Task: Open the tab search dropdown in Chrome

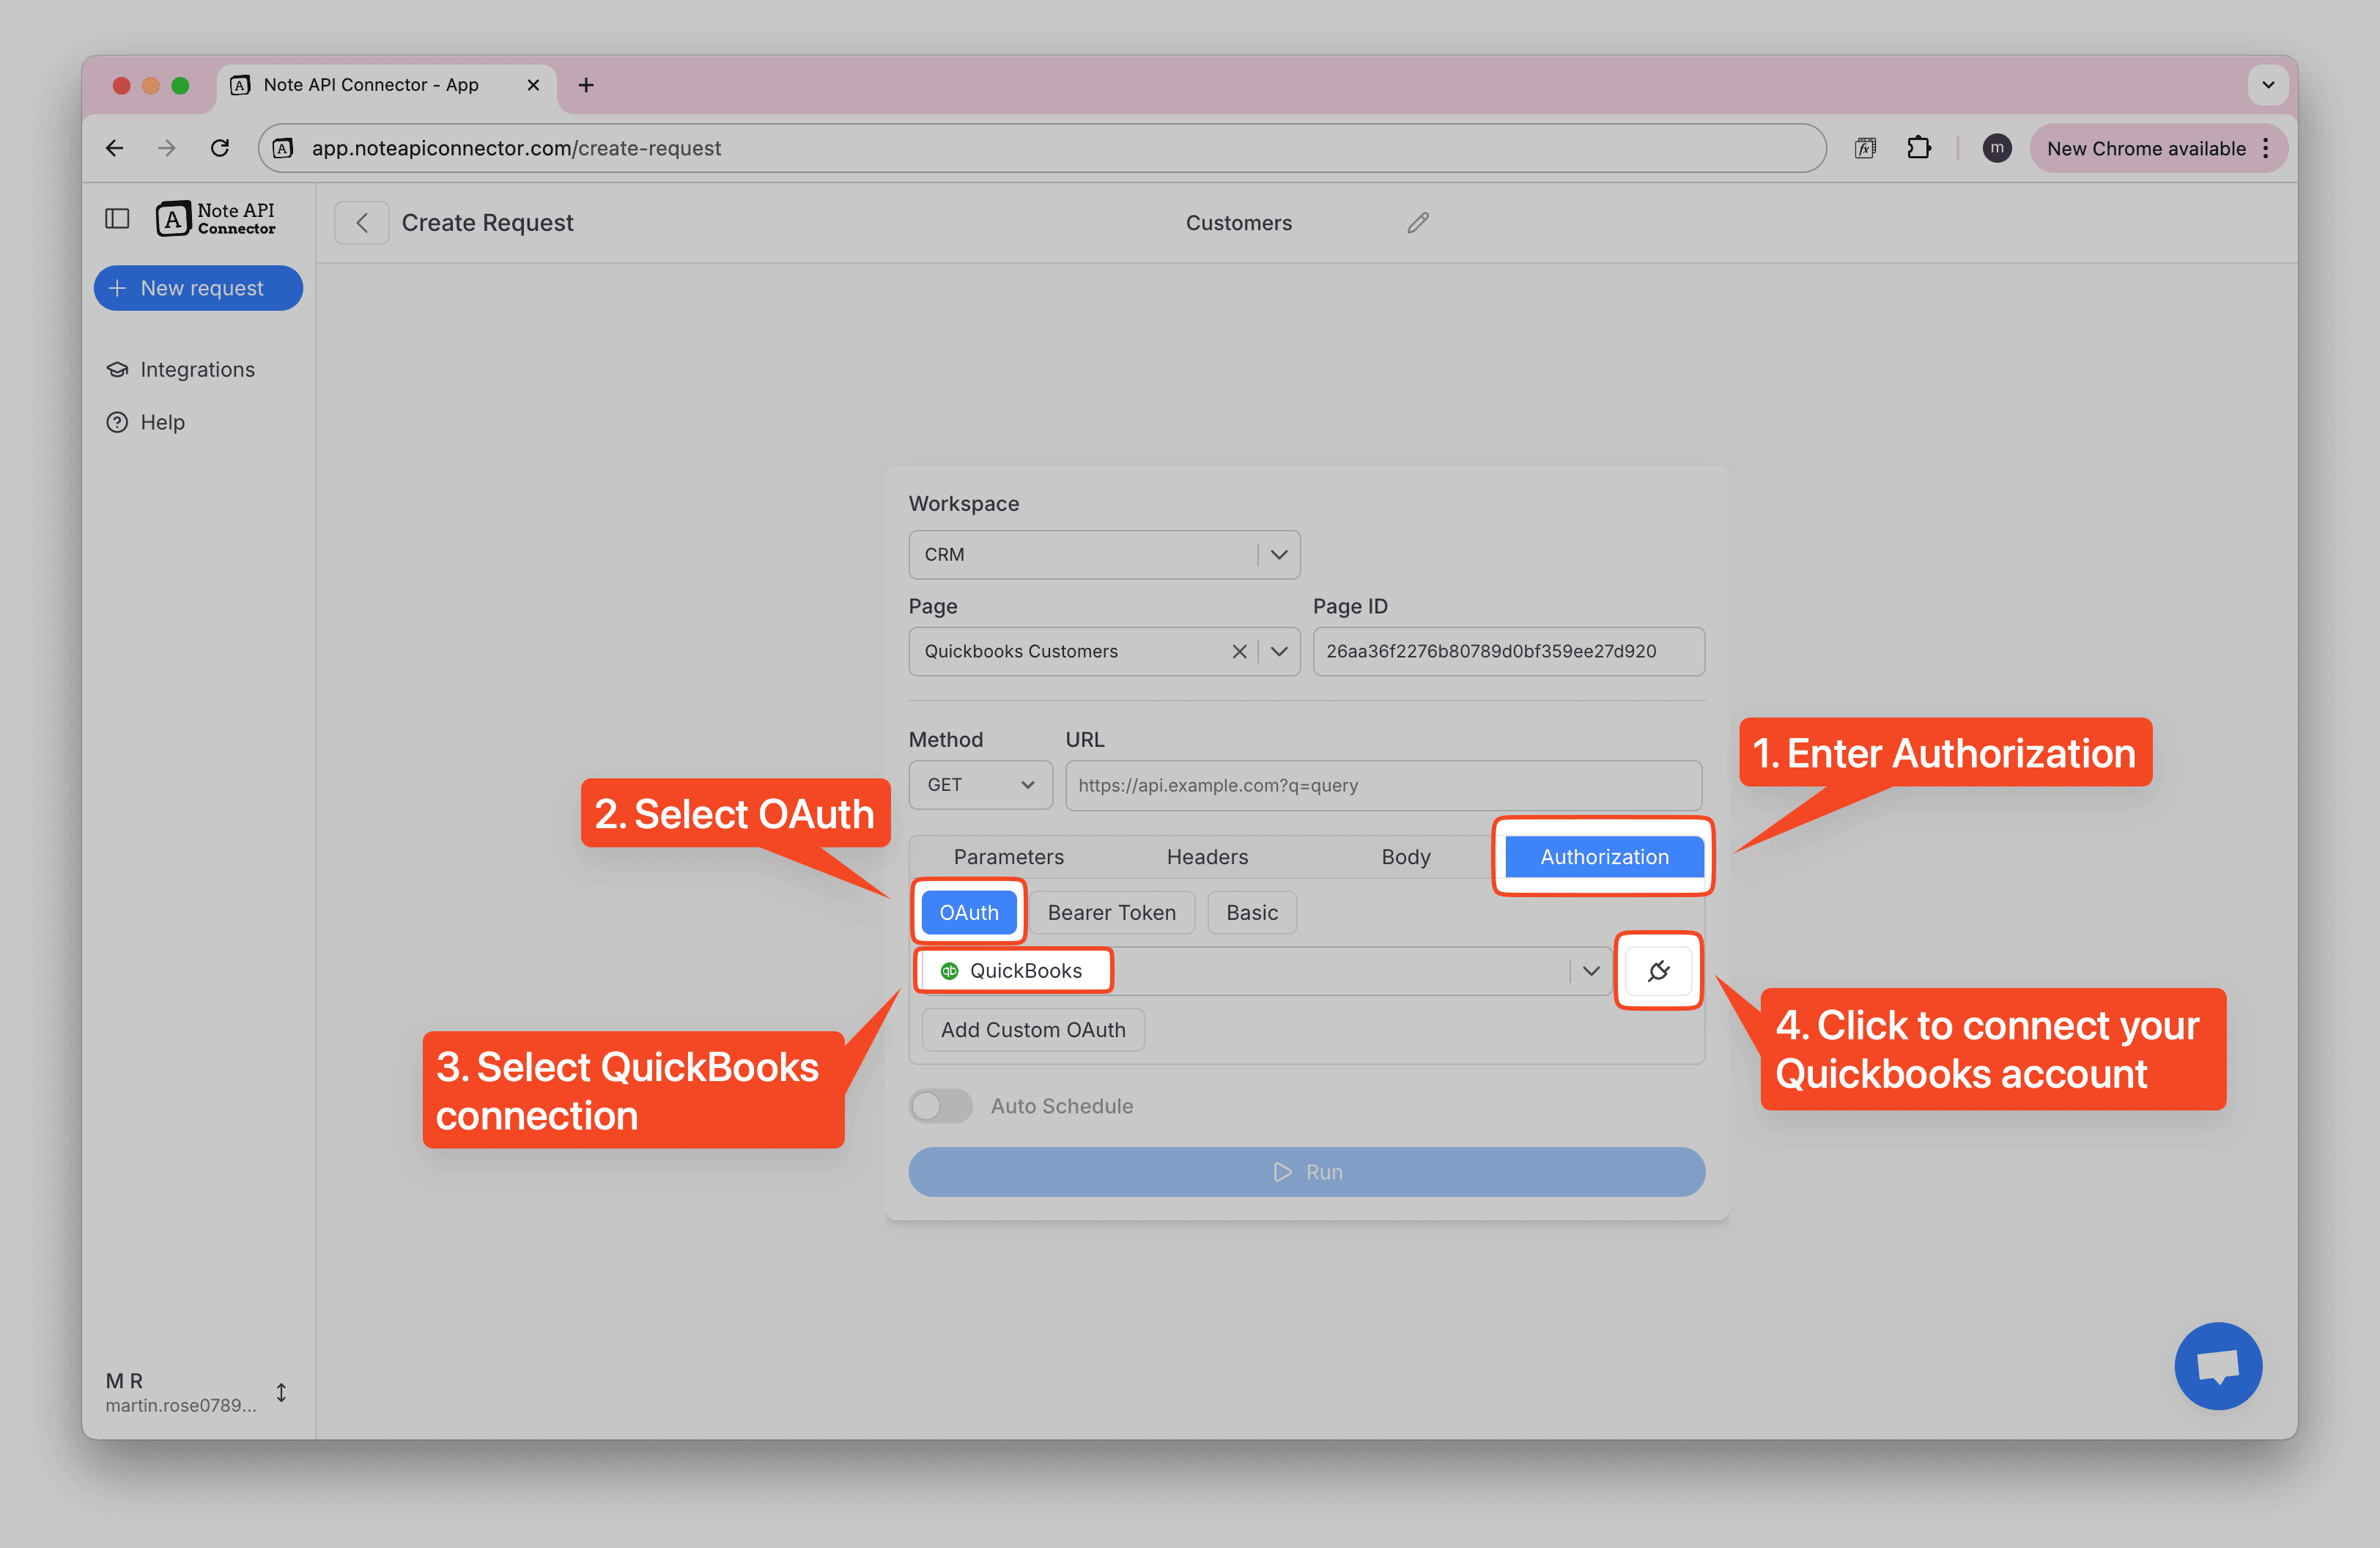Action: point(2267,85)
